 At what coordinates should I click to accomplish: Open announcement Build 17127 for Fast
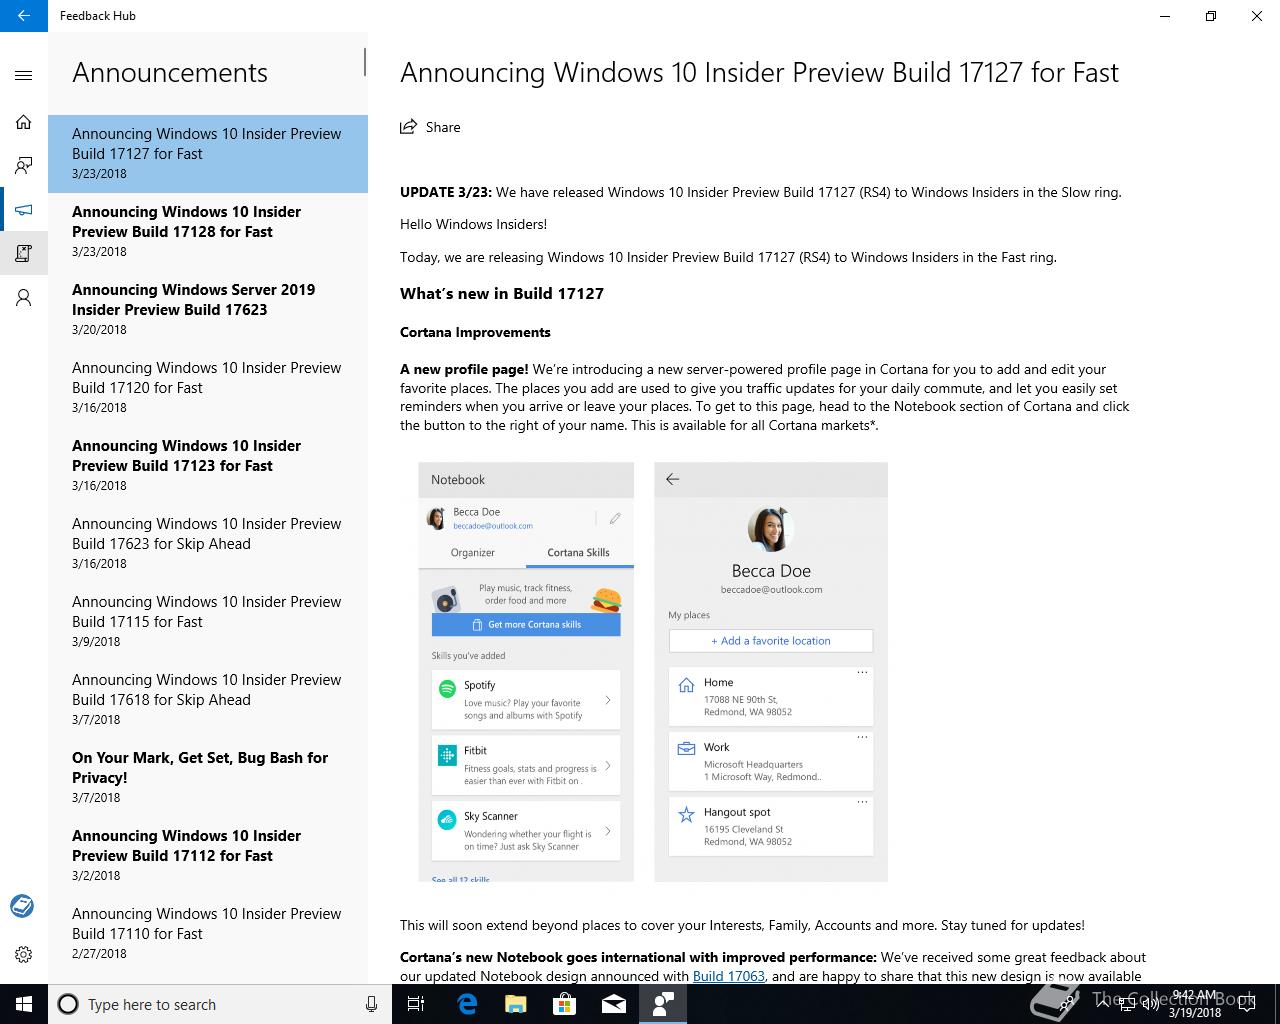pyautogui.click(x=208, y=153)
